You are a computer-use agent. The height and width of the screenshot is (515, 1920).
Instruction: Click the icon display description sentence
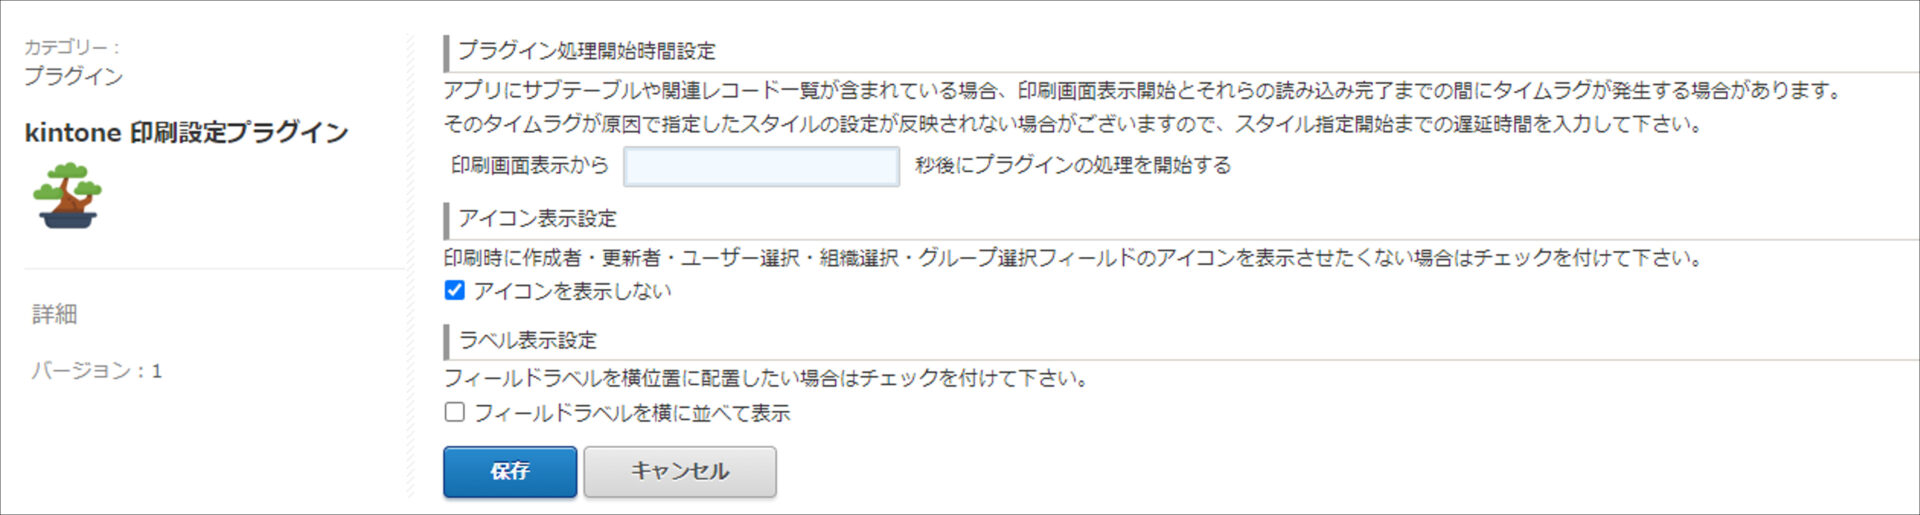[1074, 258]
